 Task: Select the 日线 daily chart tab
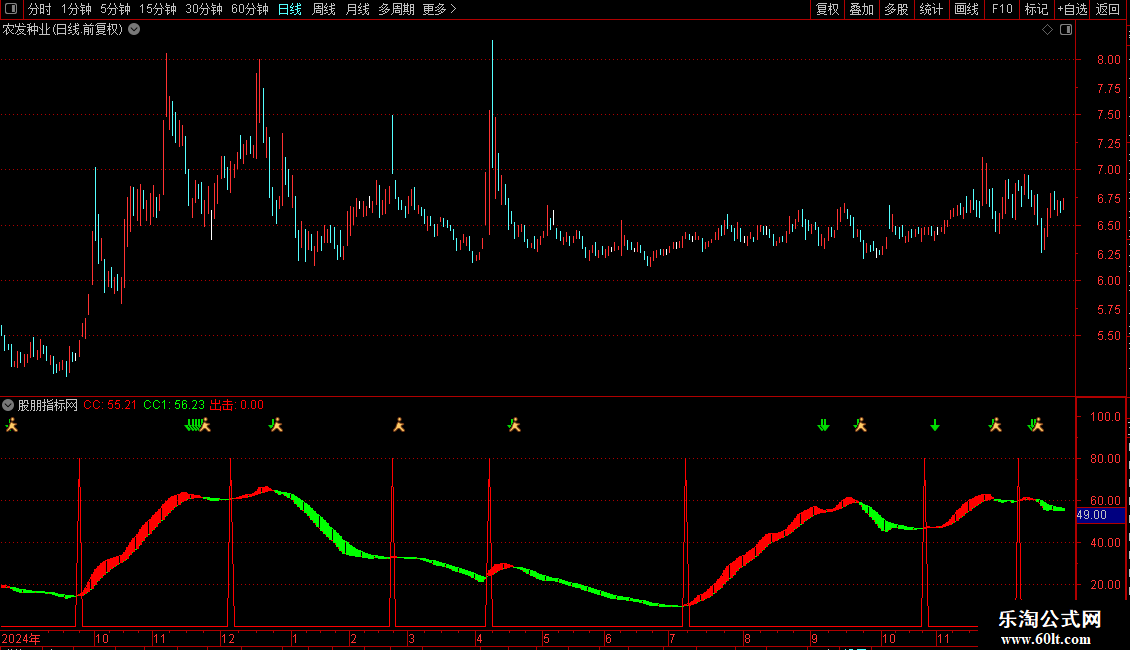[290, 9]
